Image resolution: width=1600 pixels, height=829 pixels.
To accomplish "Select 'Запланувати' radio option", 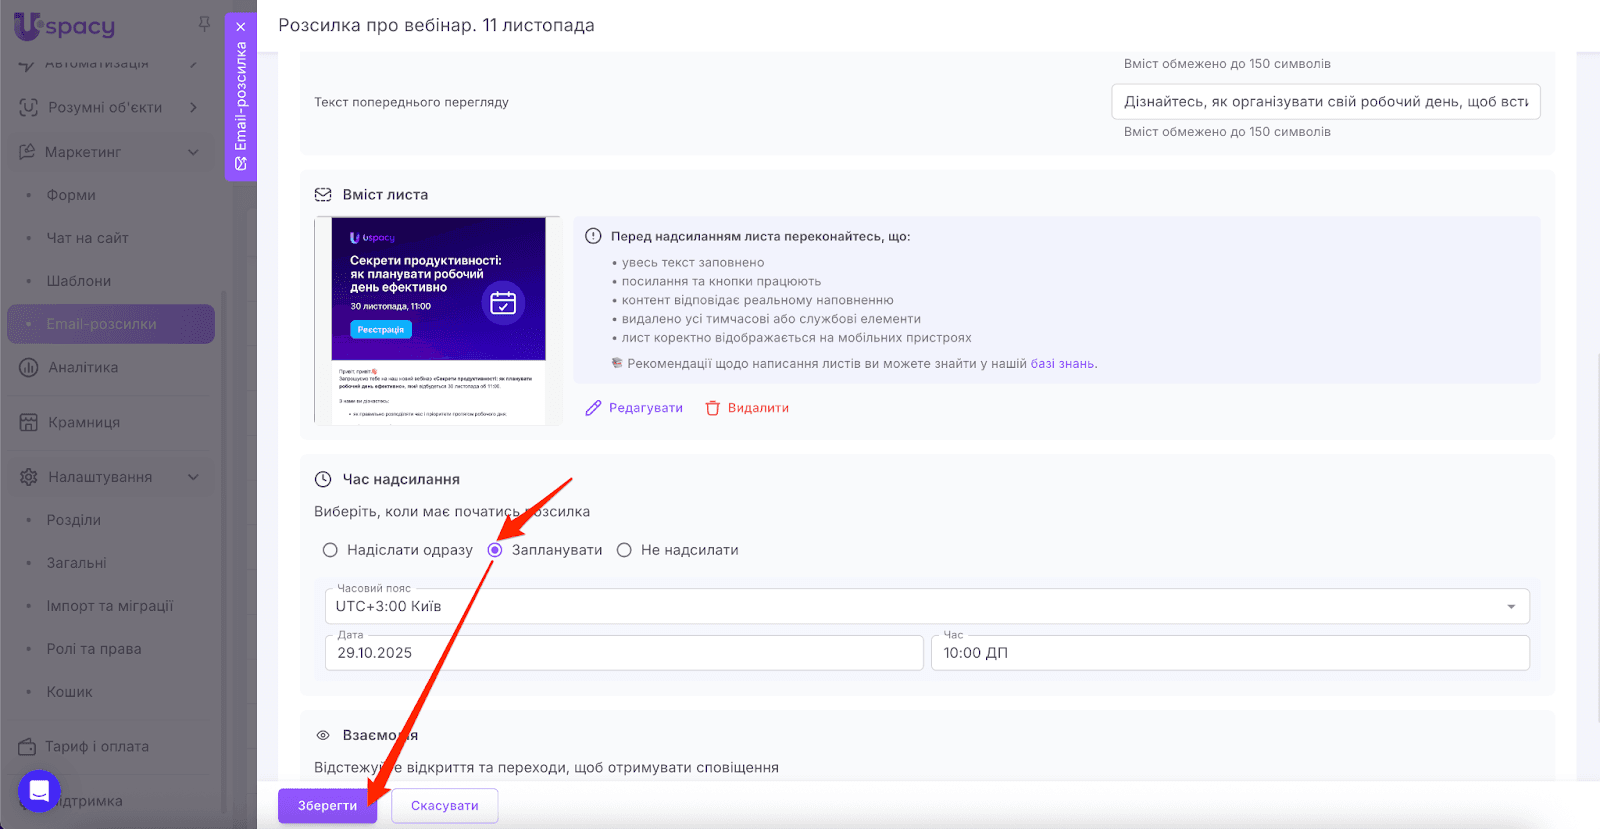I will 495,550.
